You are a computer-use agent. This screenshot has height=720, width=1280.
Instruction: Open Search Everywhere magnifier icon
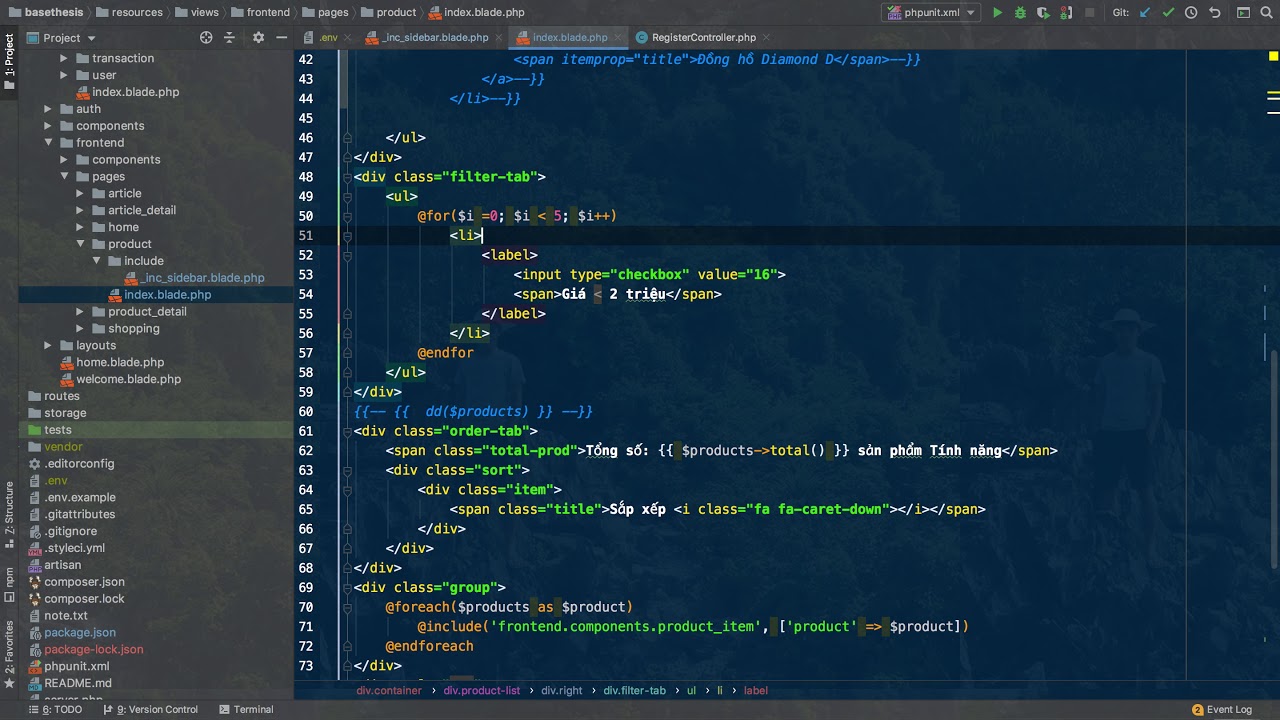(1267, 13)
